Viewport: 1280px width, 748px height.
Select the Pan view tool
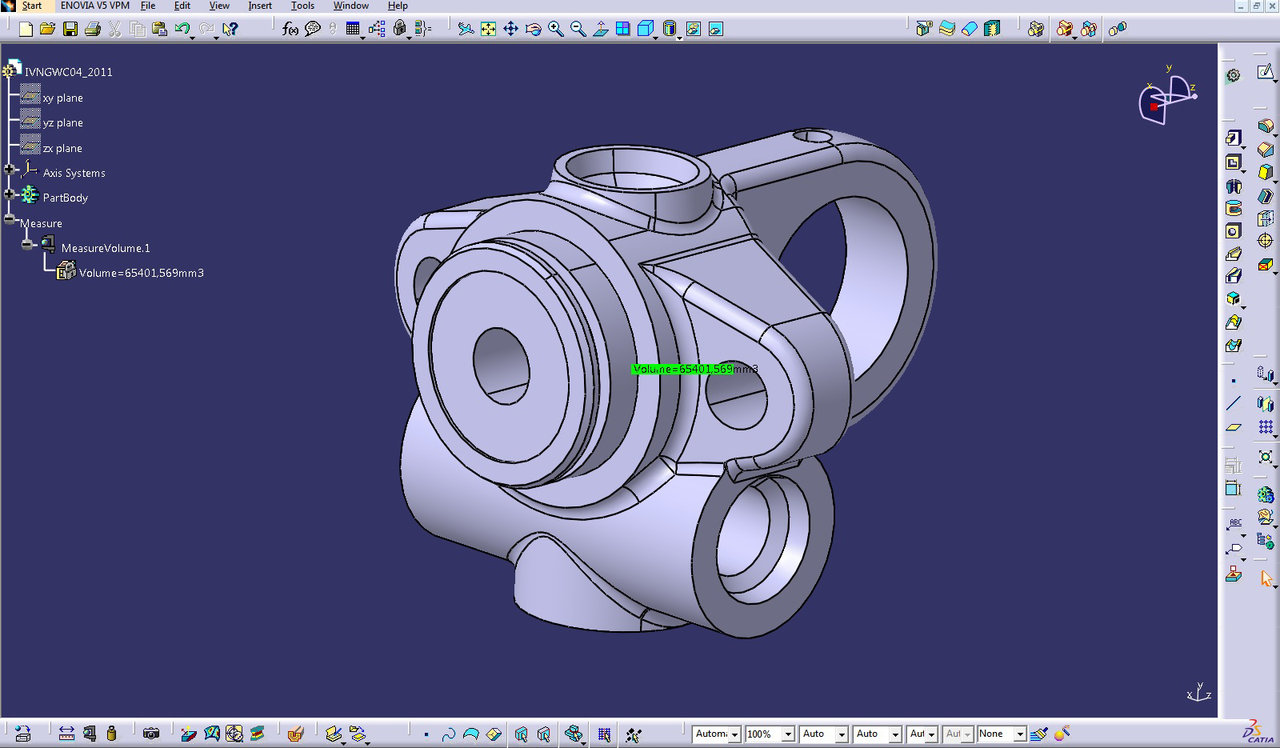click(x=510, y=29)
